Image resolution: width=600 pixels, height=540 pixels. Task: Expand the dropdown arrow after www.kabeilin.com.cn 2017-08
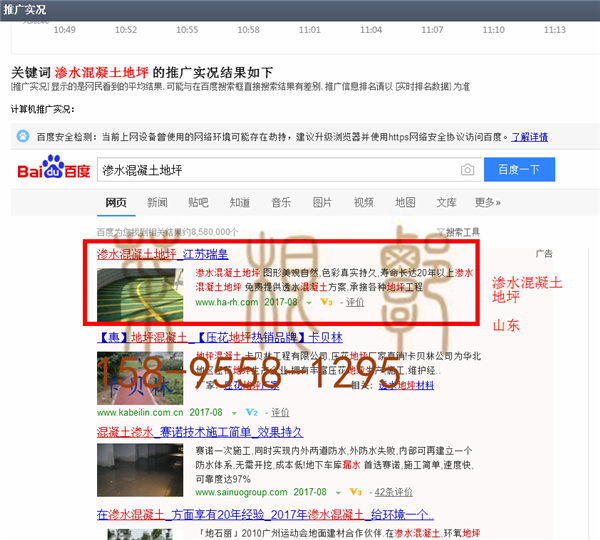pyautogui.click(x=234, y=413)
